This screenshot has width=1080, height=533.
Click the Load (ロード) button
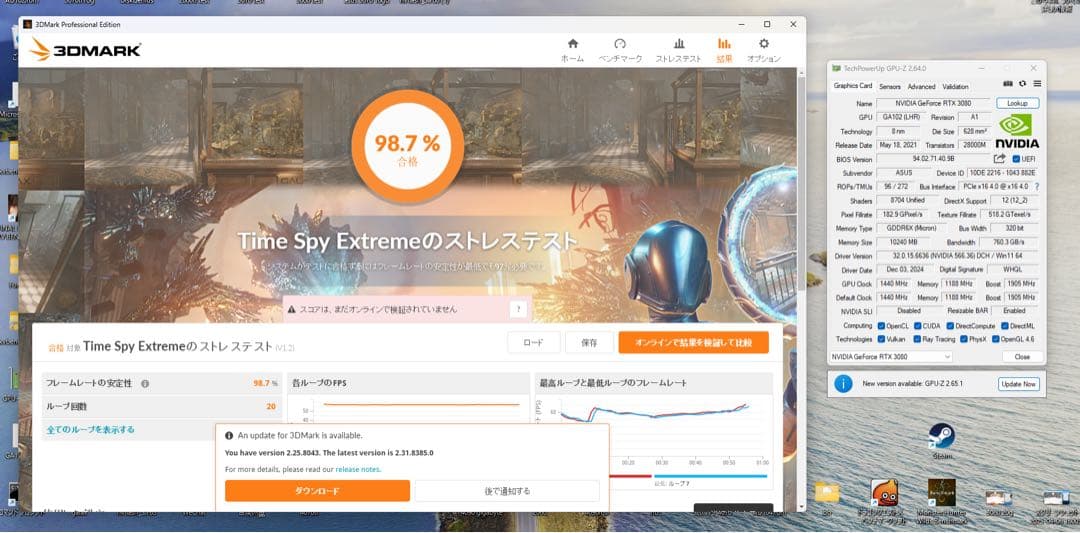tap(533, 342)
